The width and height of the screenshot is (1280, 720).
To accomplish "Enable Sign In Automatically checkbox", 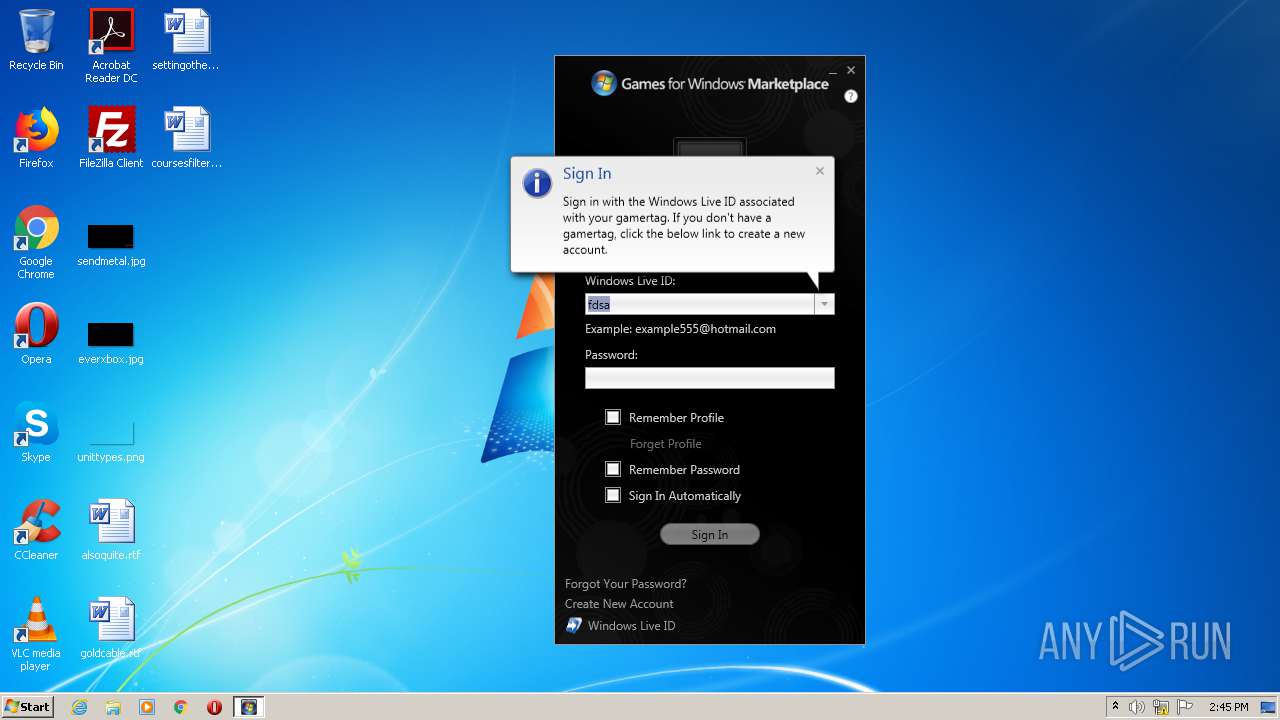I will coord(613,495).
